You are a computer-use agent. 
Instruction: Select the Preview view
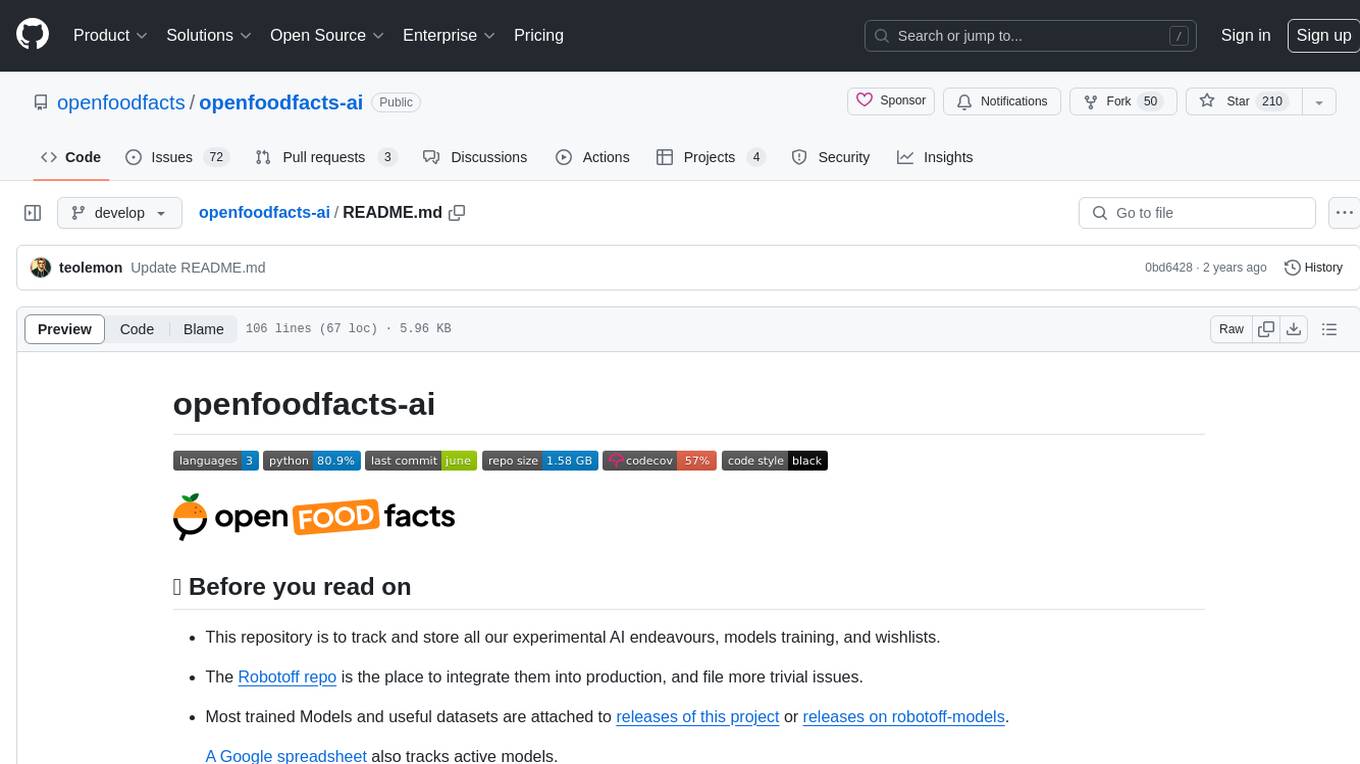[x=65, y=329]
